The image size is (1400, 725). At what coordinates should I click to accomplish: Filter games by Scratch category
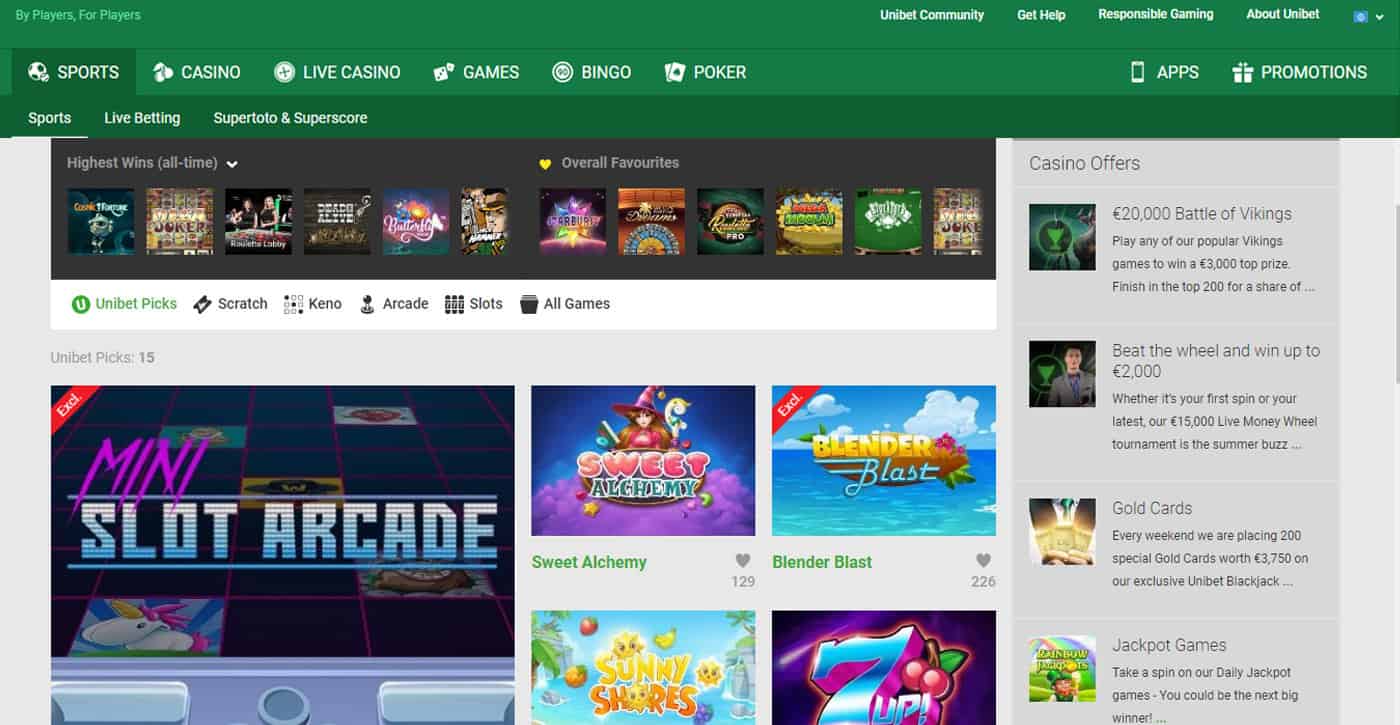[x=230, y=304]
